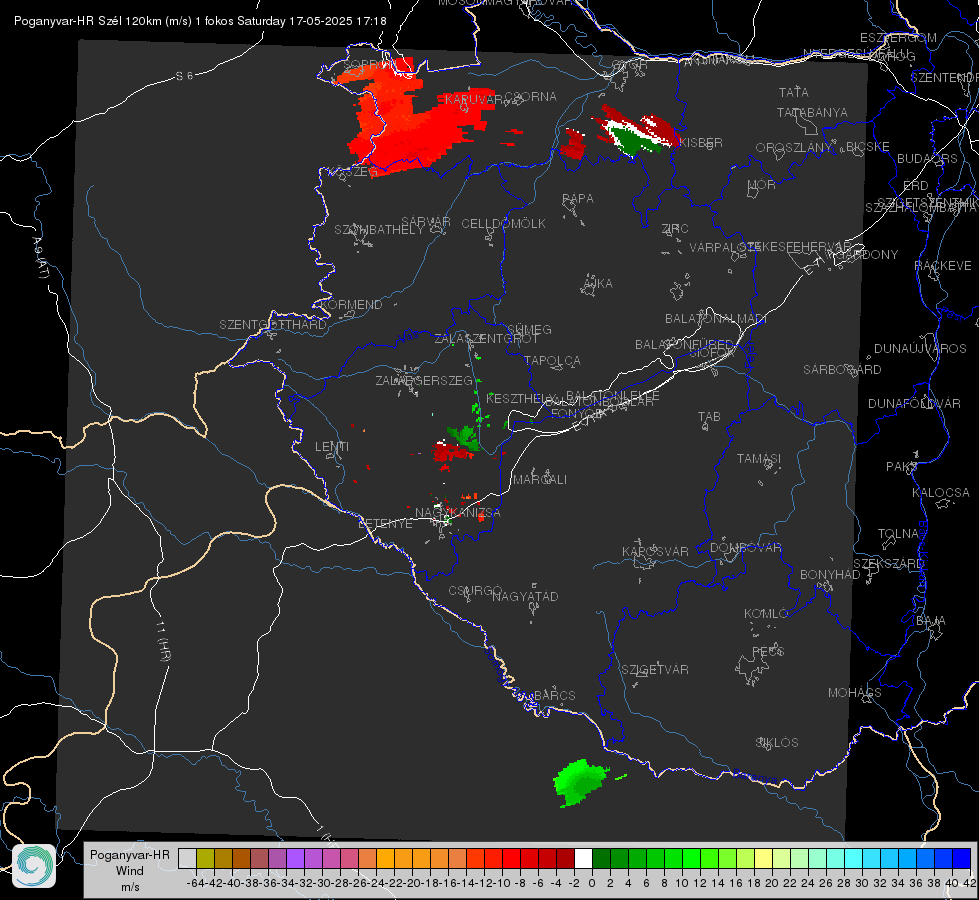Click the OROSZLANY city label
This screenshot has height=900, width=979.
tap(793, 147)
